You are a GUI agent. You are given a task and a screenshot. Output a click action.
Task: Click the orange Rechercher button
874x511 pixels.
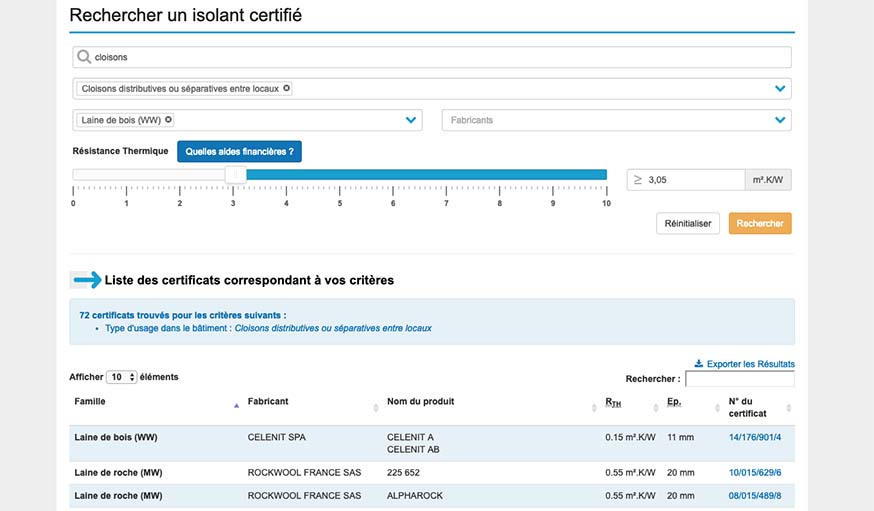tap(760, 223)
